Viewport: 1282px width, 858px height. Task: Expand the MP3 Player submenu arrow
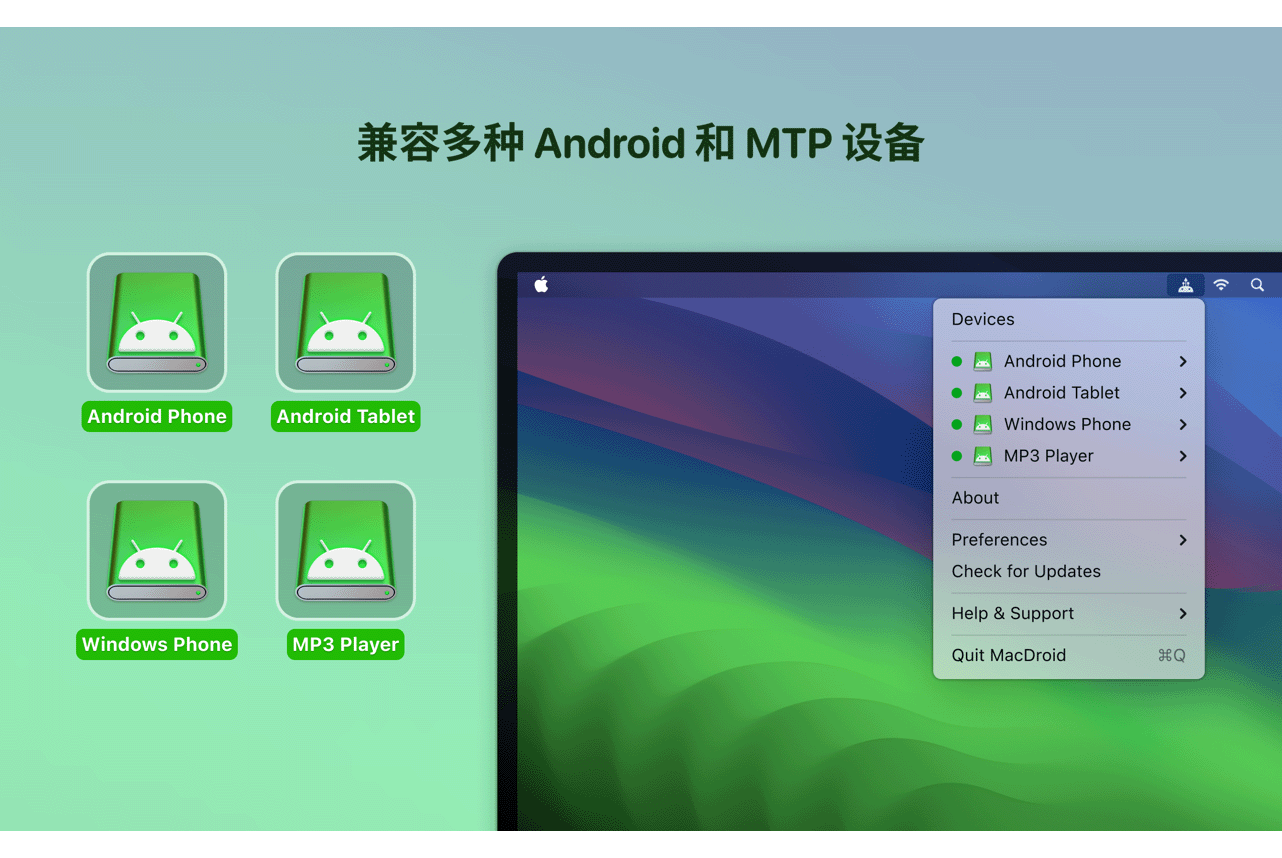pos(1183,456)
